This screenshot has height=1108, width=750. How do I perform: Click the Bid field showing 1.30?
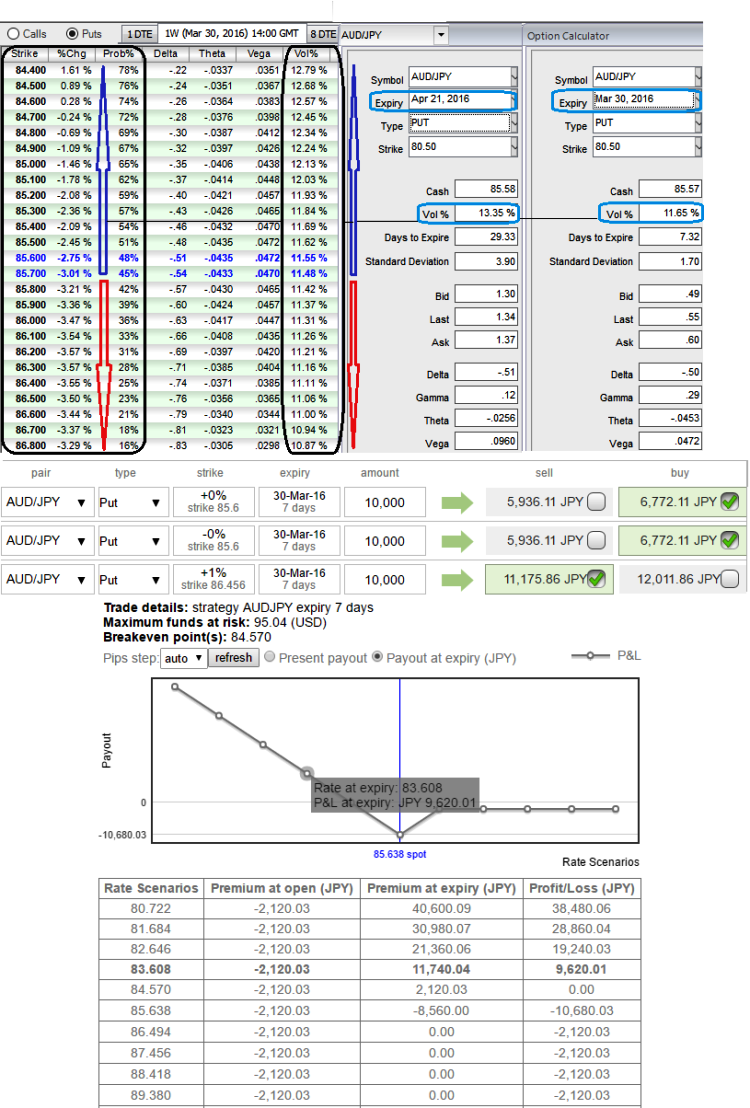(486, 294)
